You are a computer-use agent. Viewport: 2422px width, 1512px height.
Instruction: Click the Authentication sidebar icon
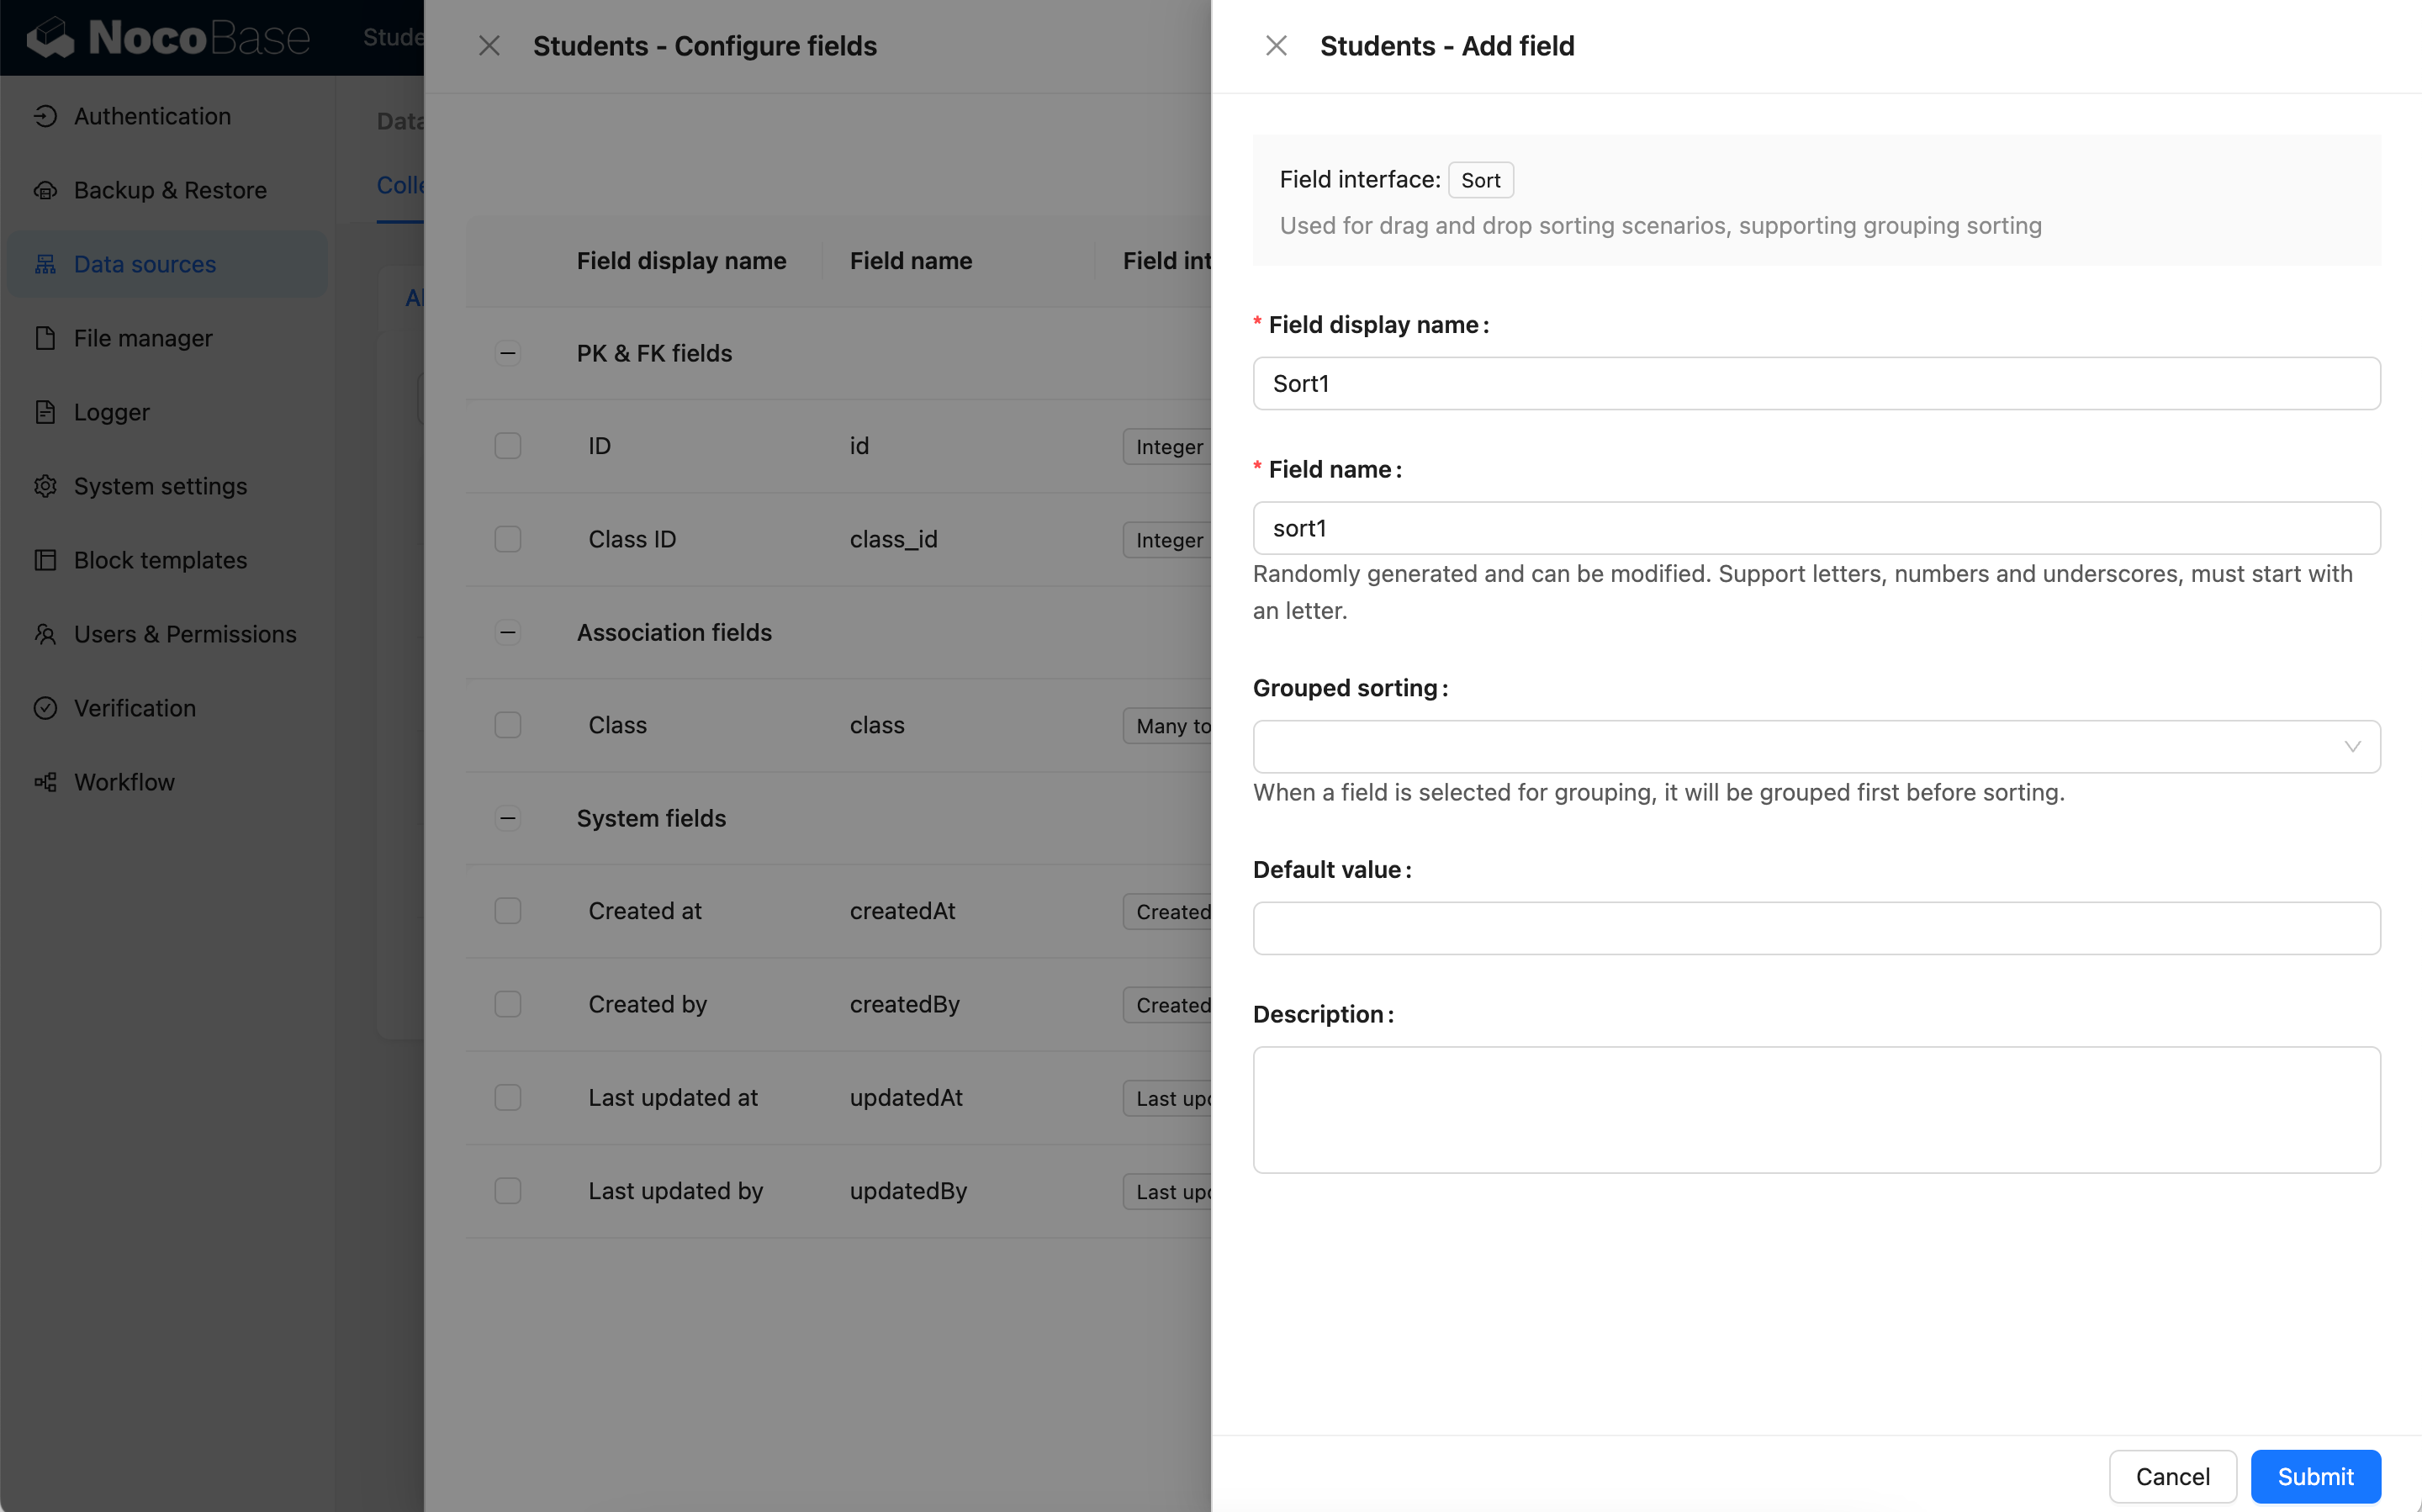coord(46,116)
